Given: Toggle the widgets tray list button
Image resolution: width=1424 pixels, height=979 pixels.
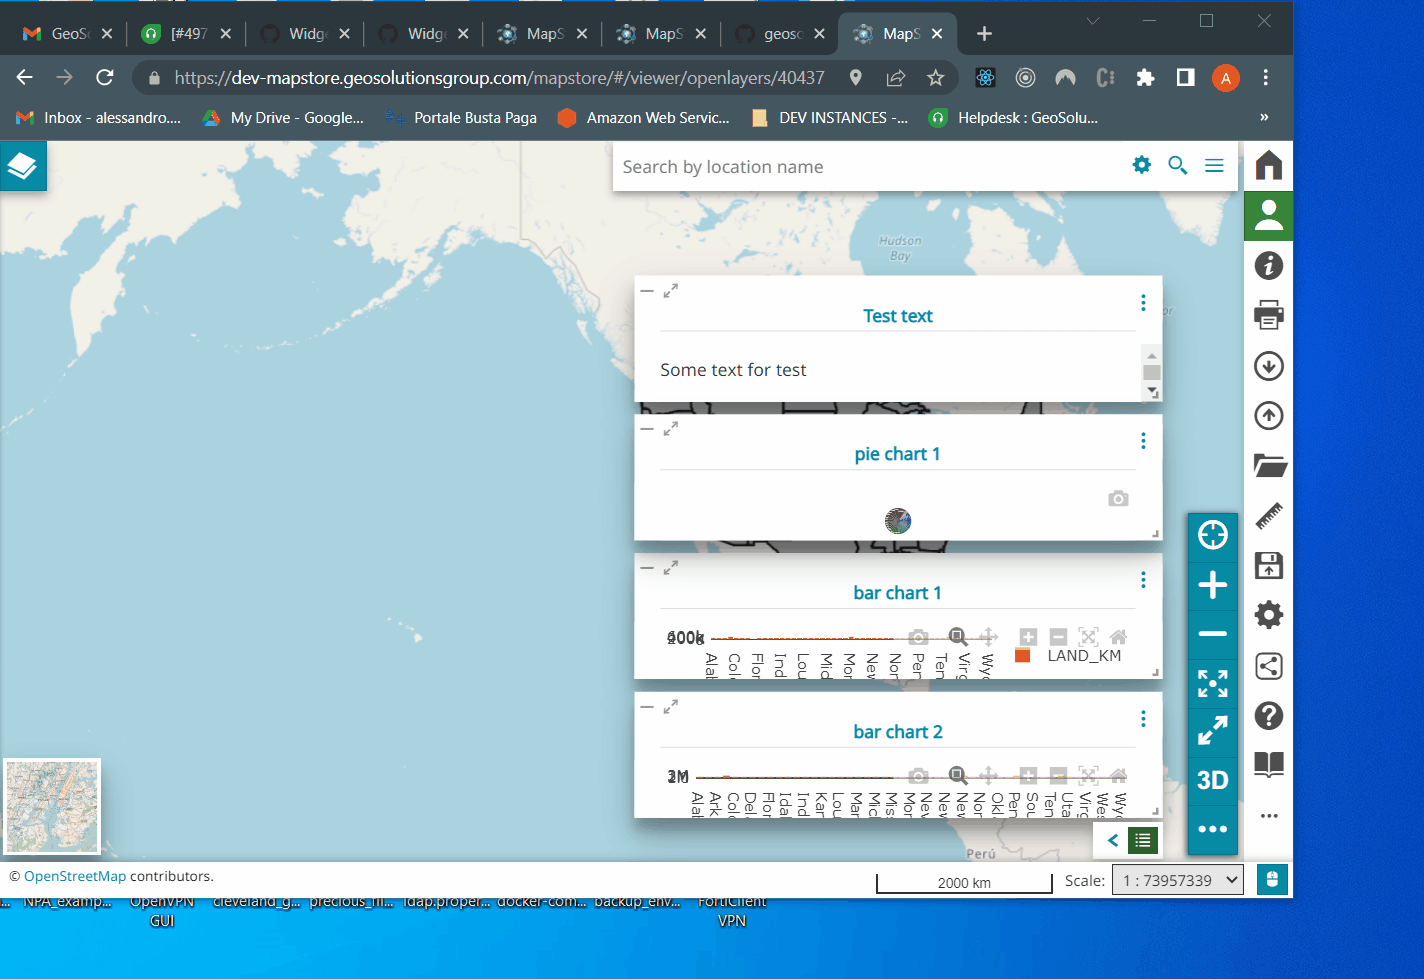Looking at the screenshot, I should coord(1143,840).
